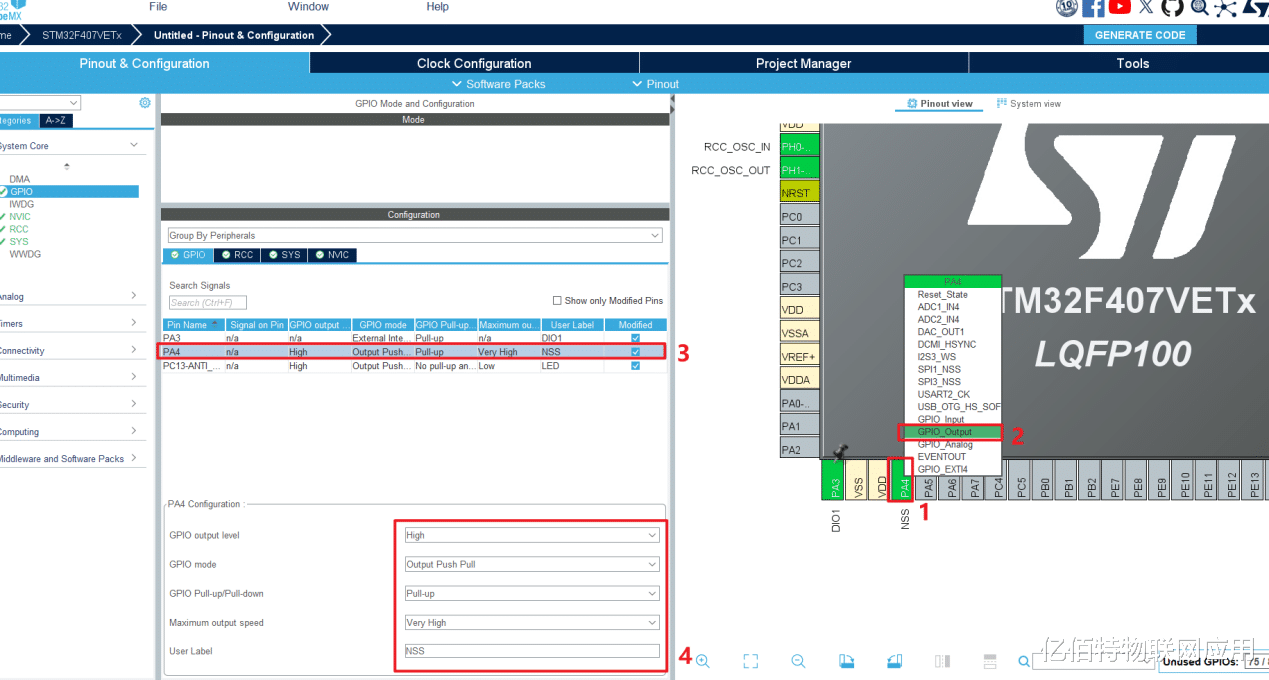
Task: Select the PA3 pin on the chip
Action: point(835,480)
